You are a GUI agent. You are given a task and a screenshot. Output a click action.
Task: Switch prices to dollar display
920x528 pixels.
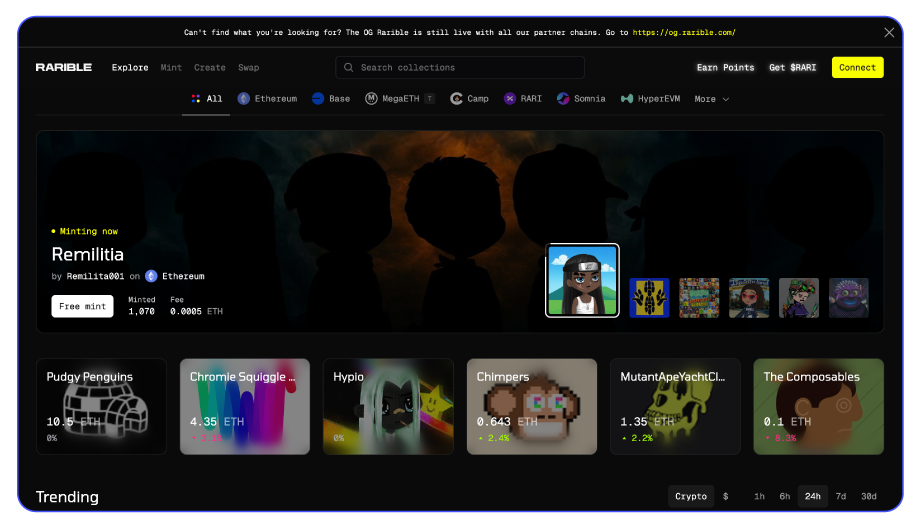[726, 496]
